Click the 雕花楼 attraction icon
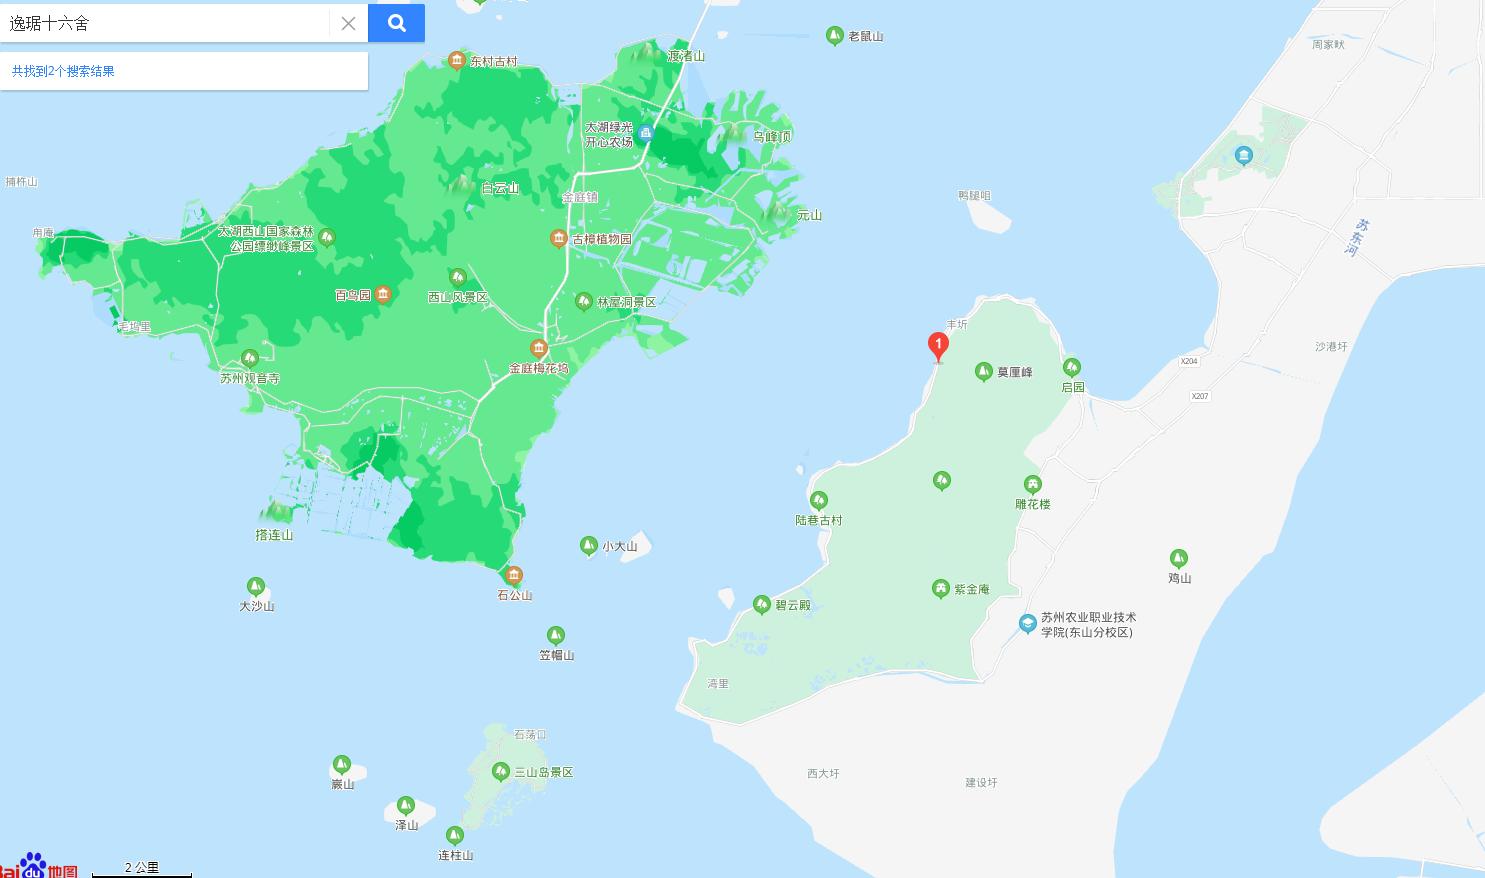The image size is (1485, 878). [x=1034, y=484]
